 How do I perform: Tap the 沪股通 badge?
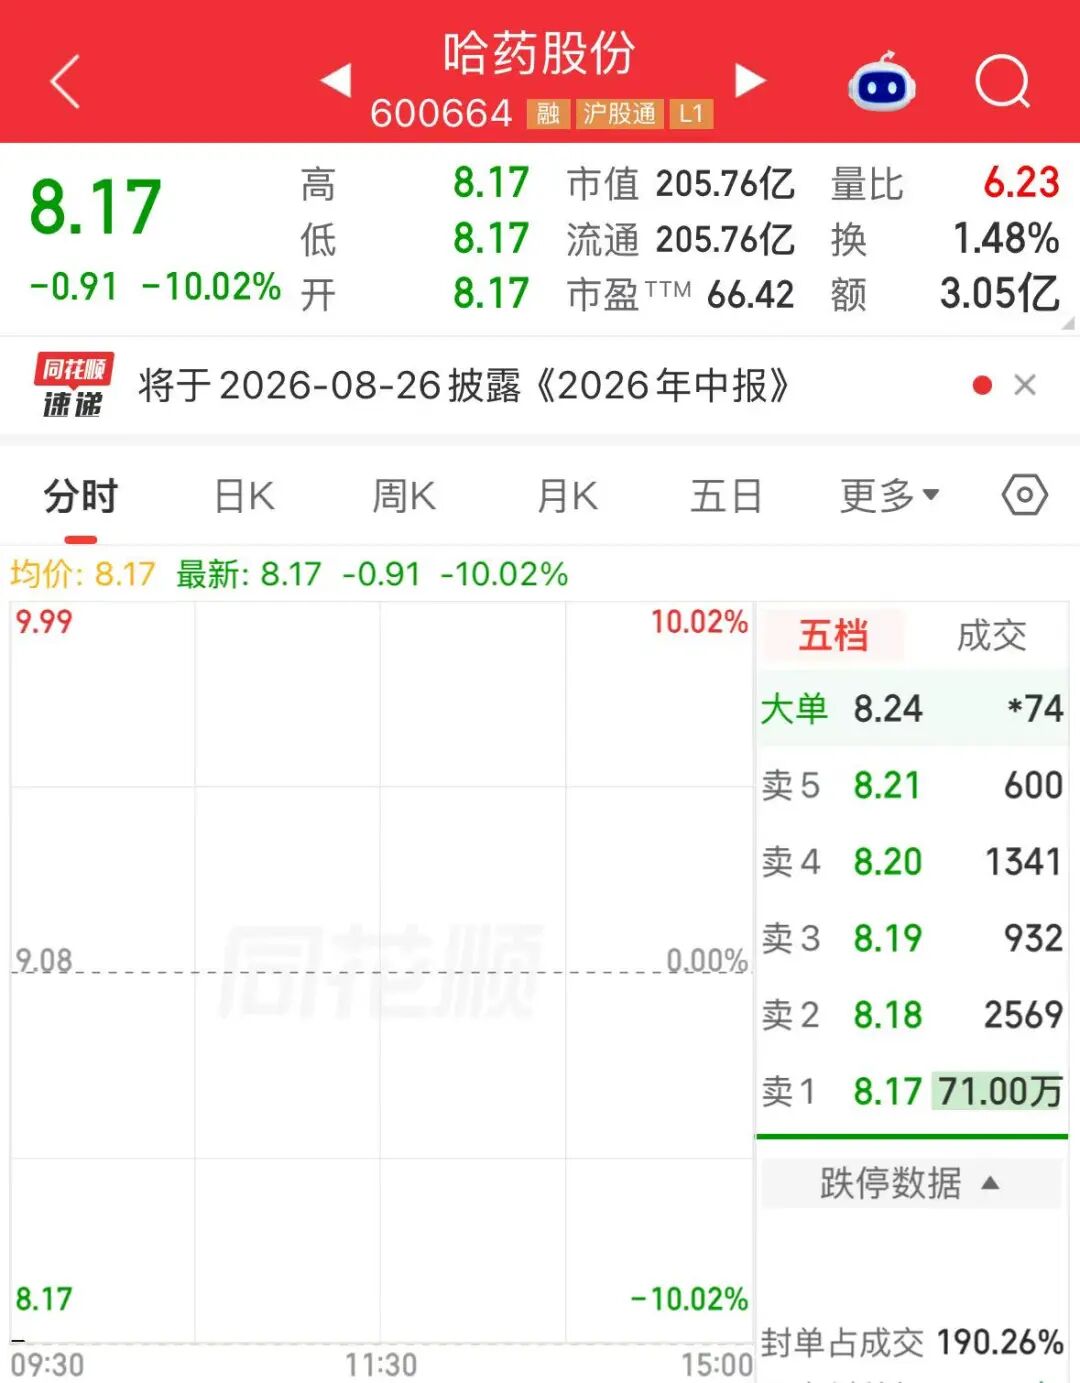(x=619, y=114)
